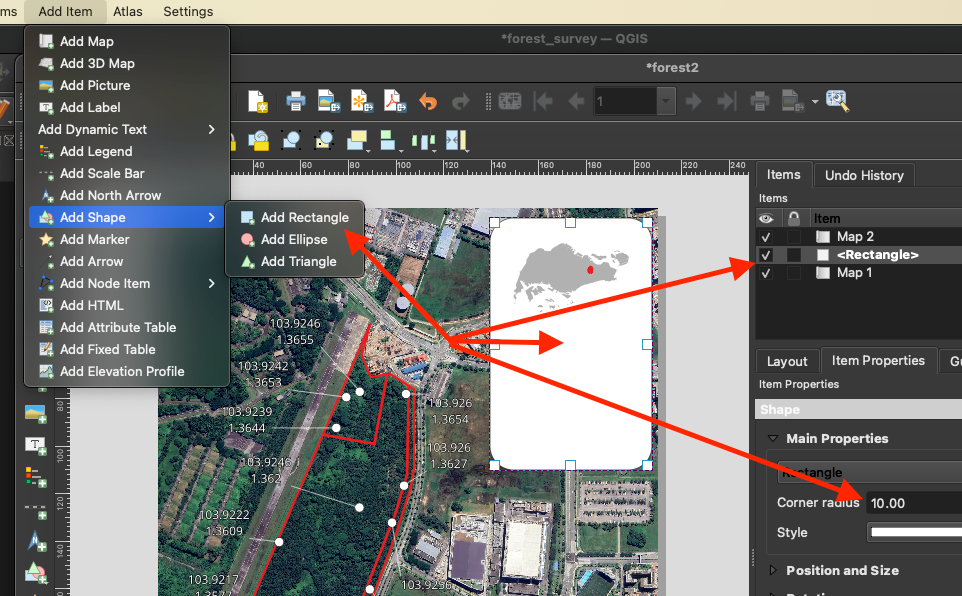This screenshot has width=962, height=596.
Task: Toggle visibility checkbox for Map 2
Action: (x=766, y=237)
